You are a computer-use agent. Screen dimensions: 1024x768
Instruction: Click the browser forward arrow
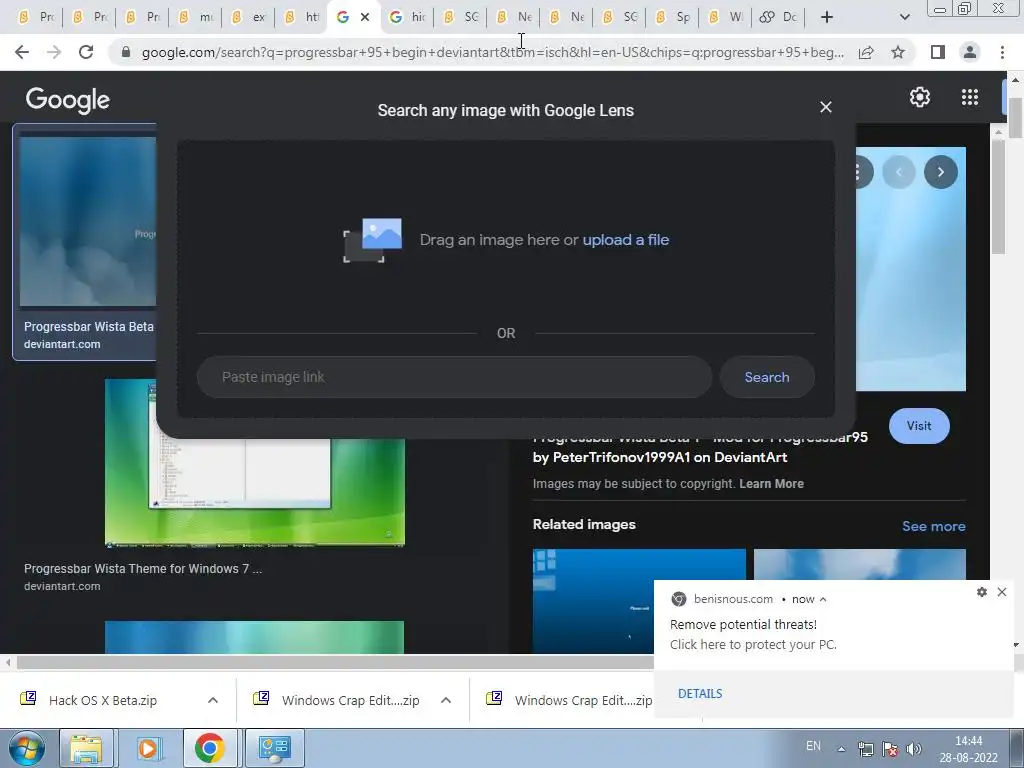[x=54, y=52]
